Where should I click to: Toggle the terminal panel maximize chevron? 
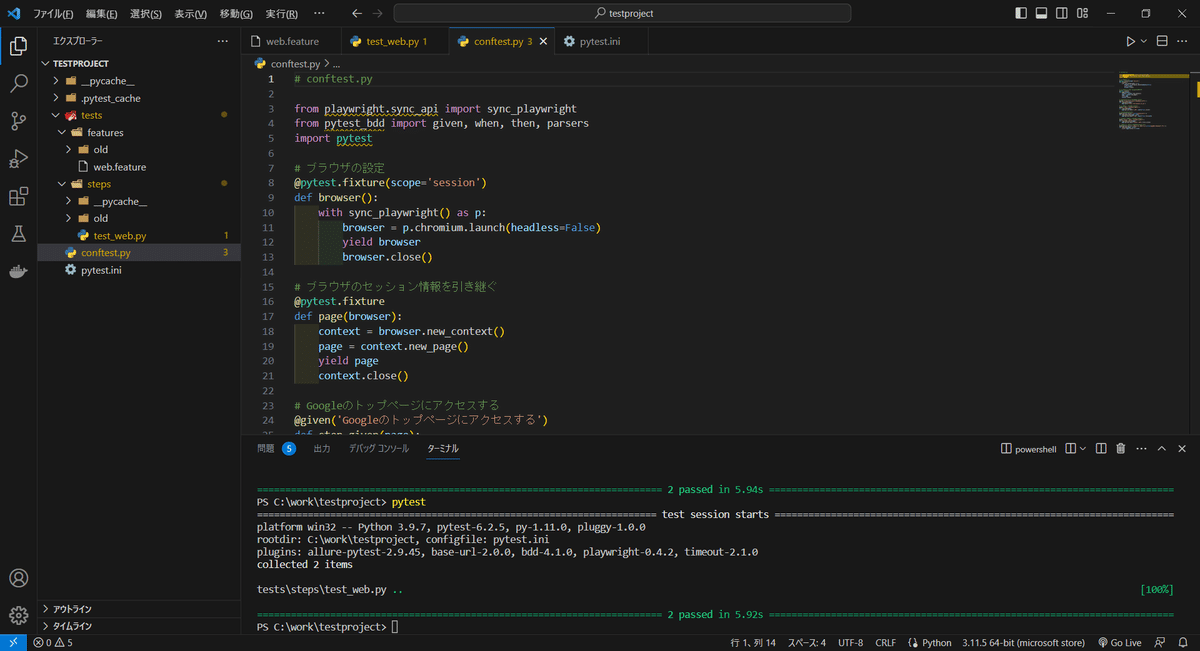coord(1160,448)
